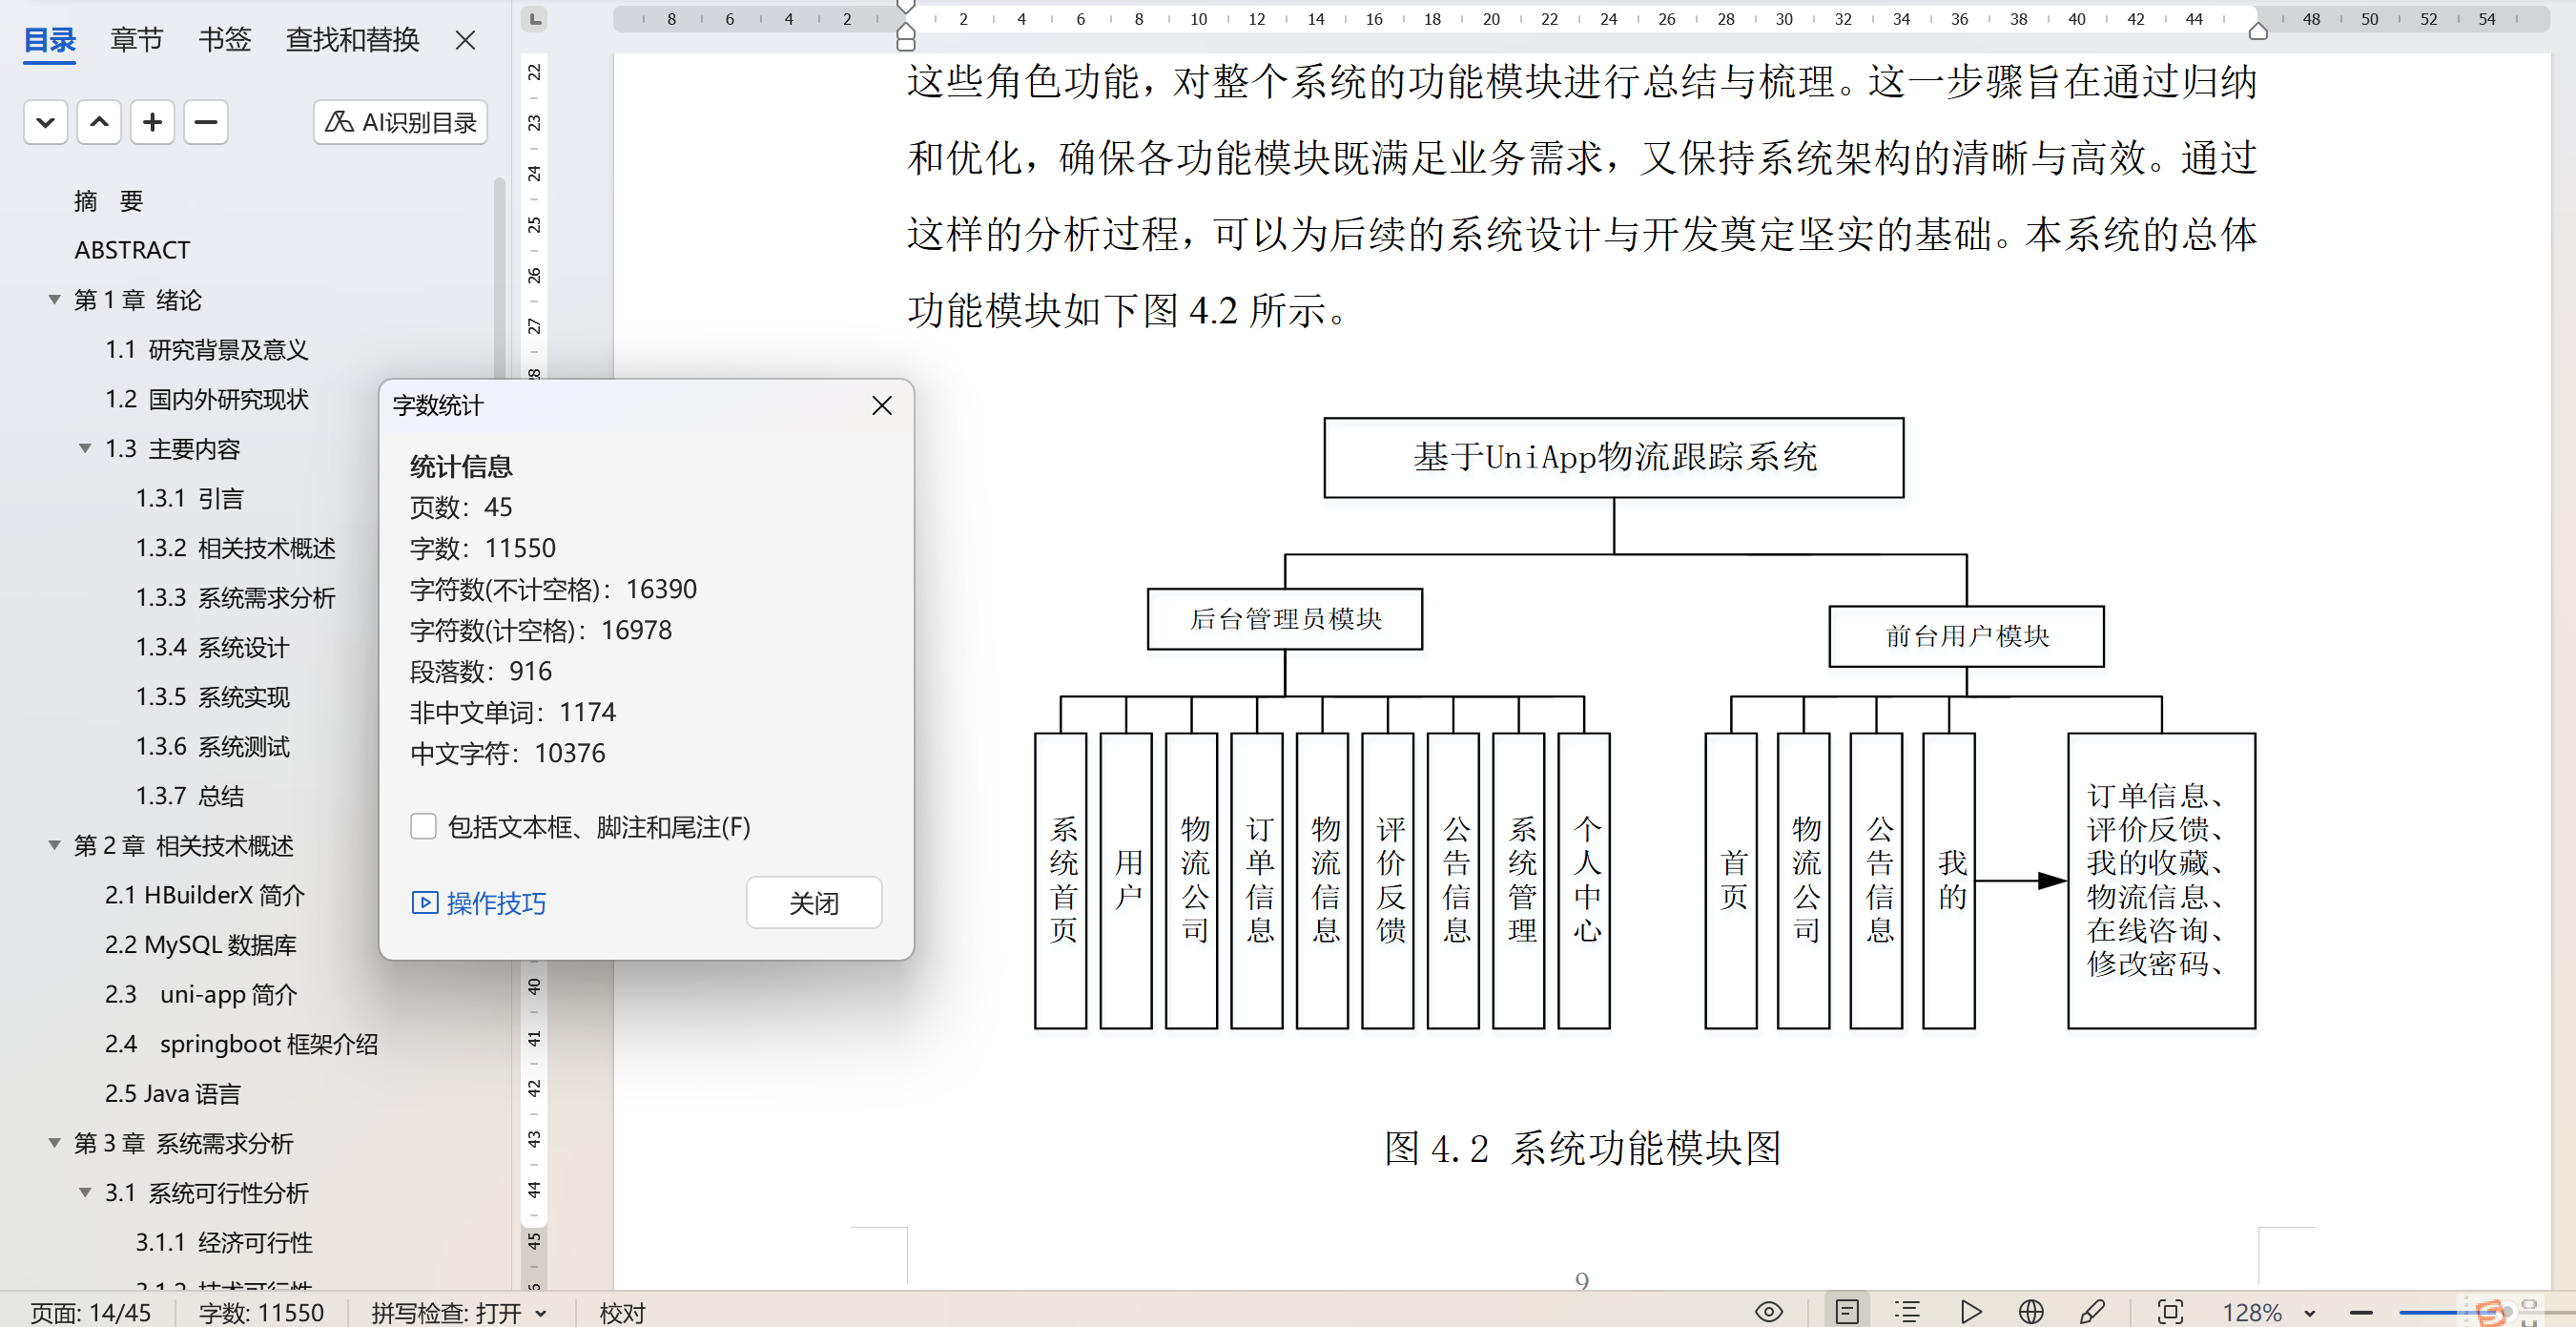This screenshot has width=2576, height=1327.
Task: Open the 查找和替换 tab
Action: [x=352, y=40]
